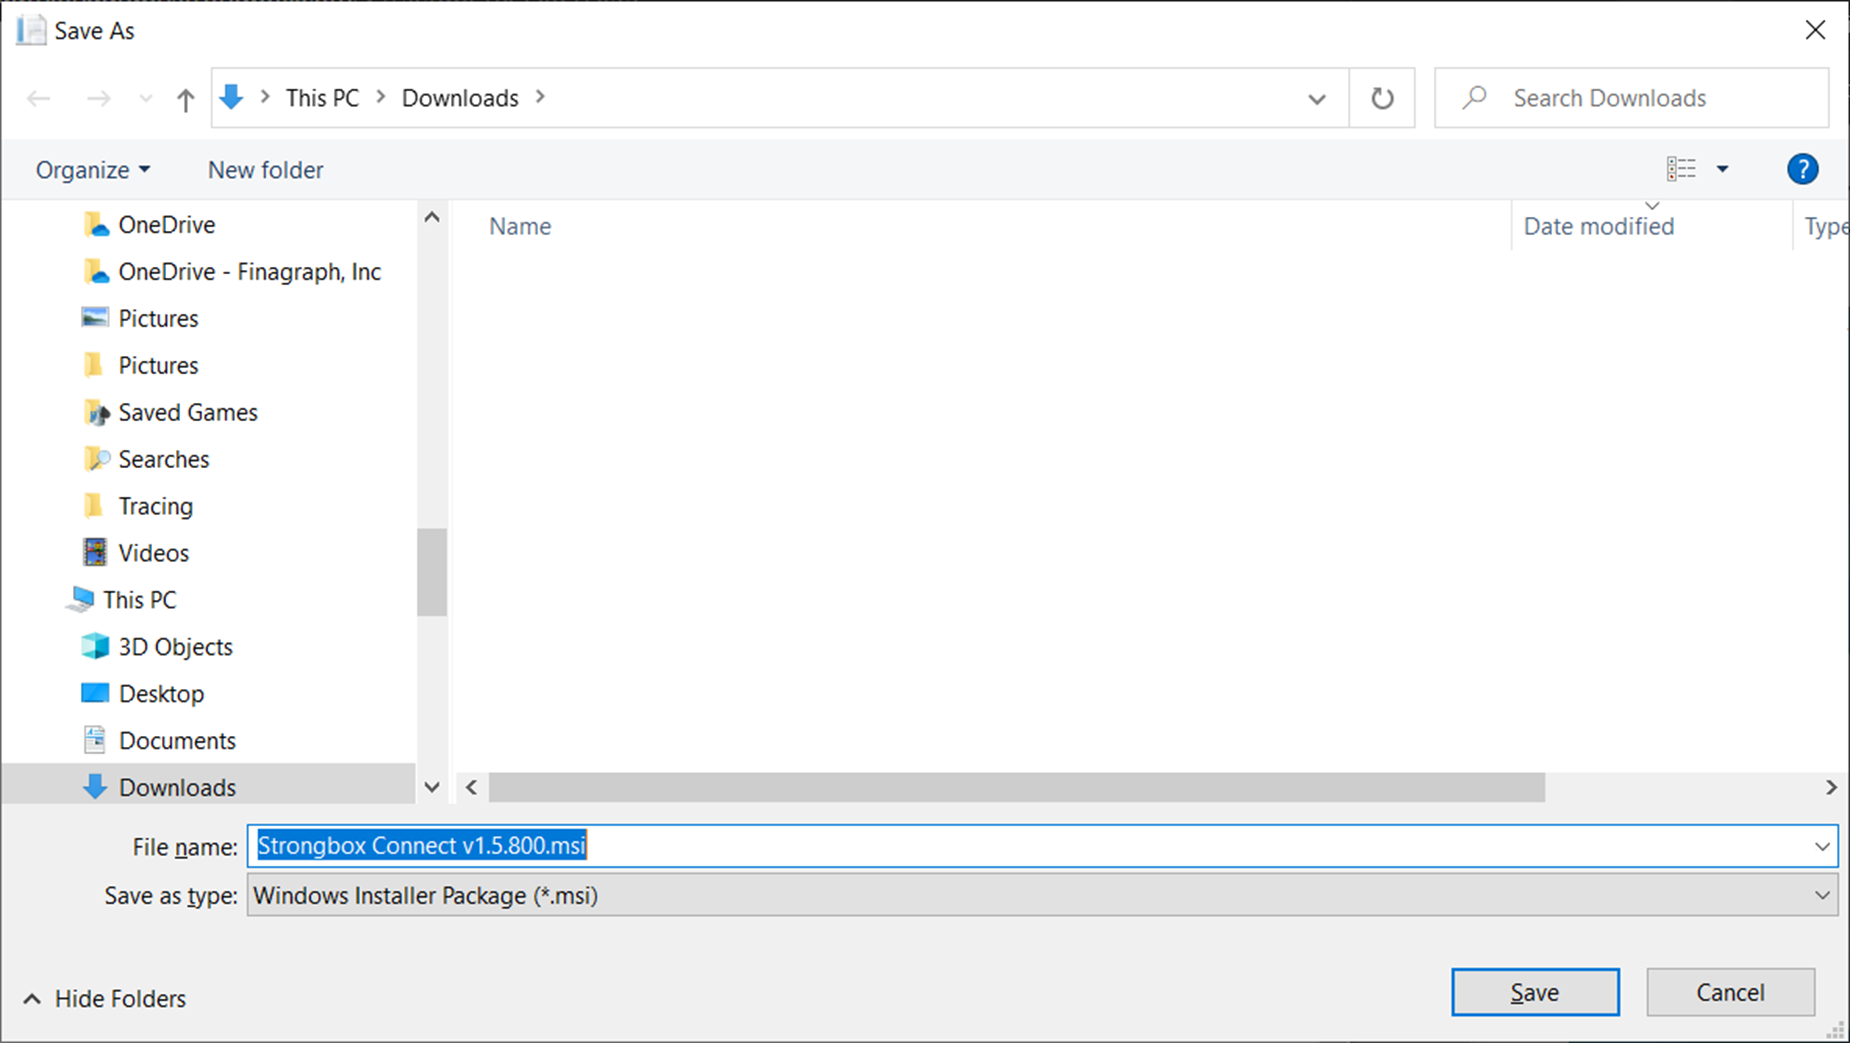This screenshot has width=1850, height=1043.
Task: Open the view options dropdown arrow
Action: click(1722, 169)
